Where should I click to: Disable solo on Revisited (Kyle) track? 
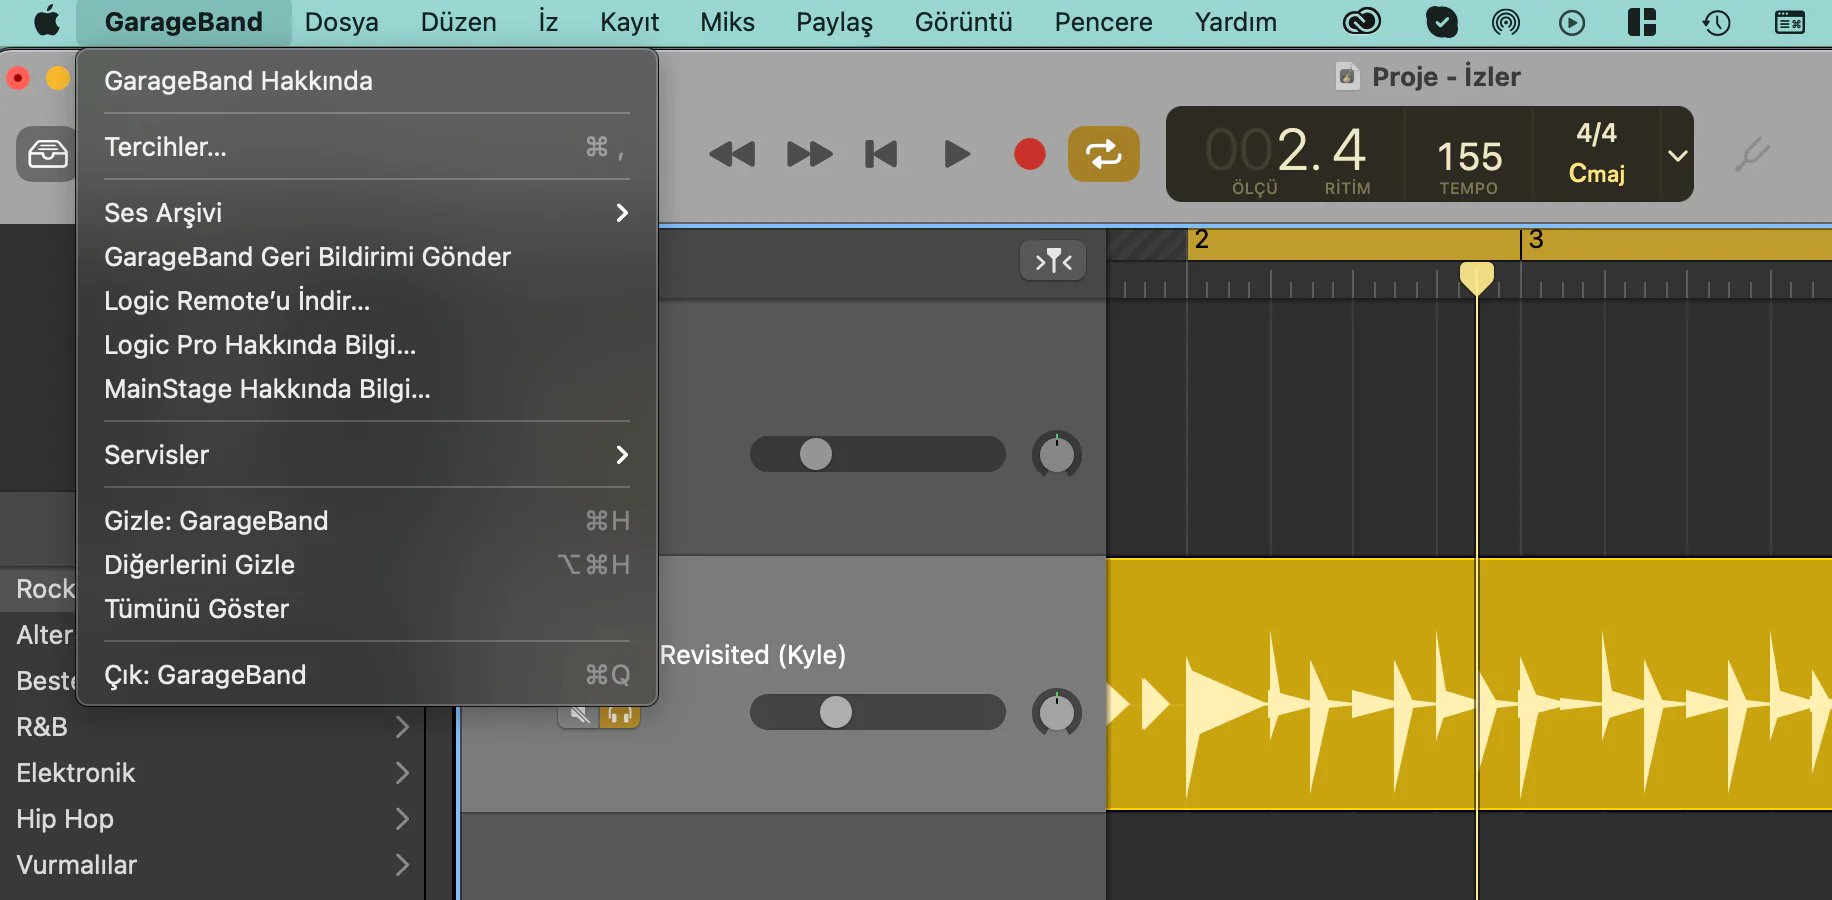(620, 715)
